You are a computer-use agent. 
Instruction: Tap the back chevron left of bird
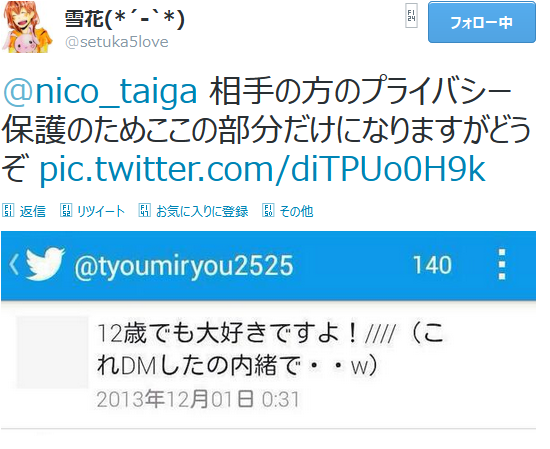pyautogui.click(x=14, y=264)
